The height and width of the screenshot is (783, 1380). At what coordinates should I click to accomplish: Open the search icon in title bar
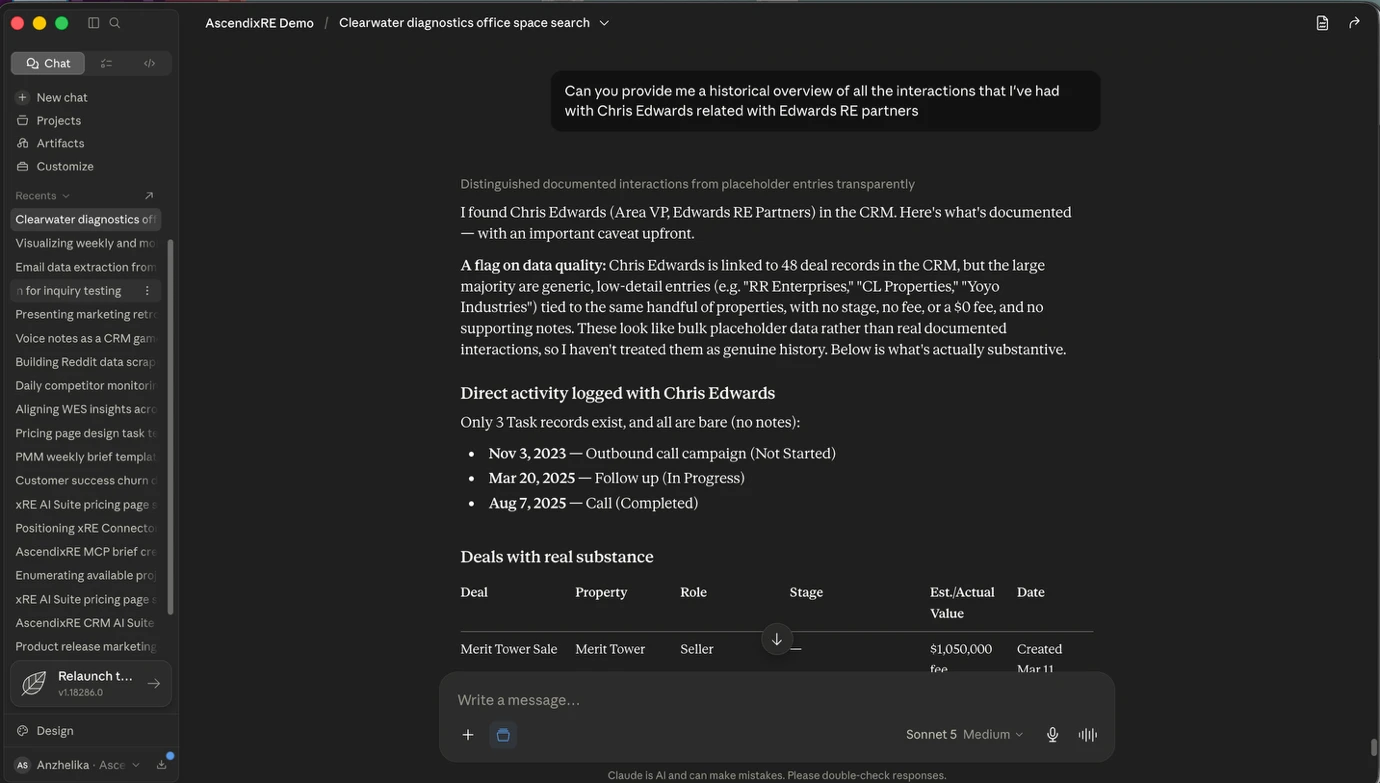click(115, 23)
